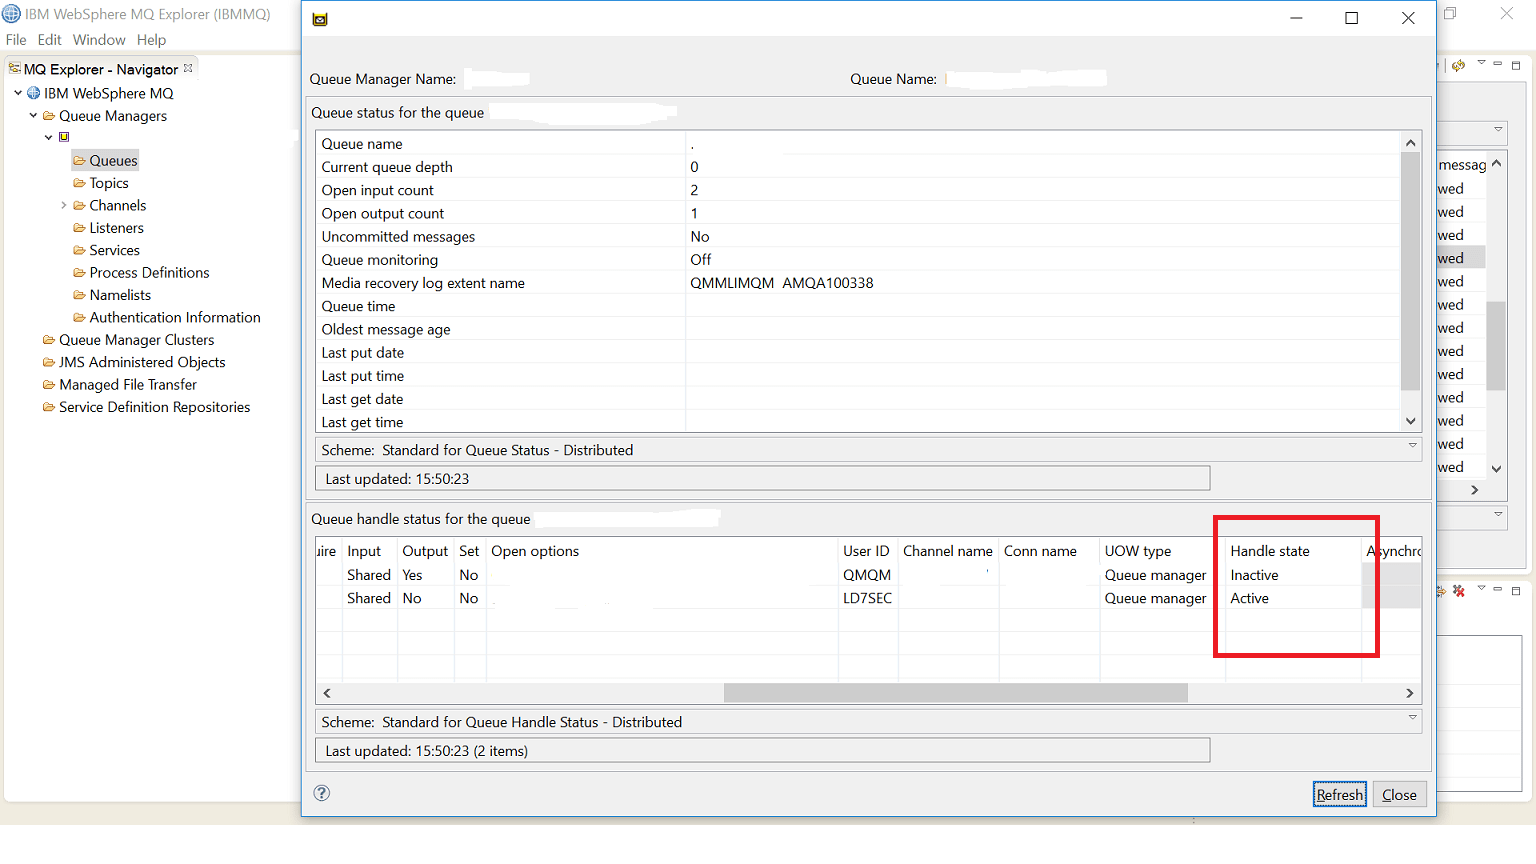
Task: Click queue status table scroll up arrow
Action: pyautogui.click(x=1411, y=143)
